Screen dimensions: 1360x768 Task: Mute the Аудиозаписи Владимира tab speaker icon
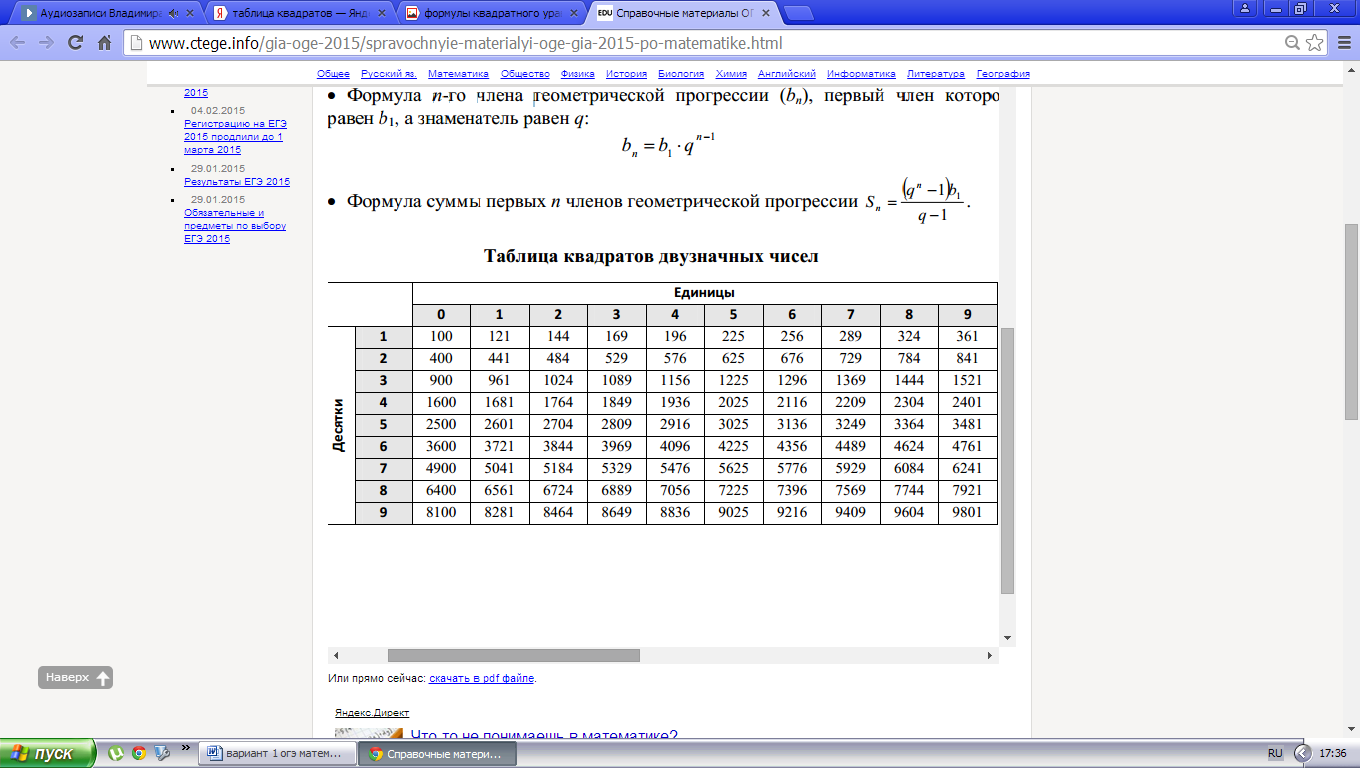pyautogui.click(x=175, y=14)
